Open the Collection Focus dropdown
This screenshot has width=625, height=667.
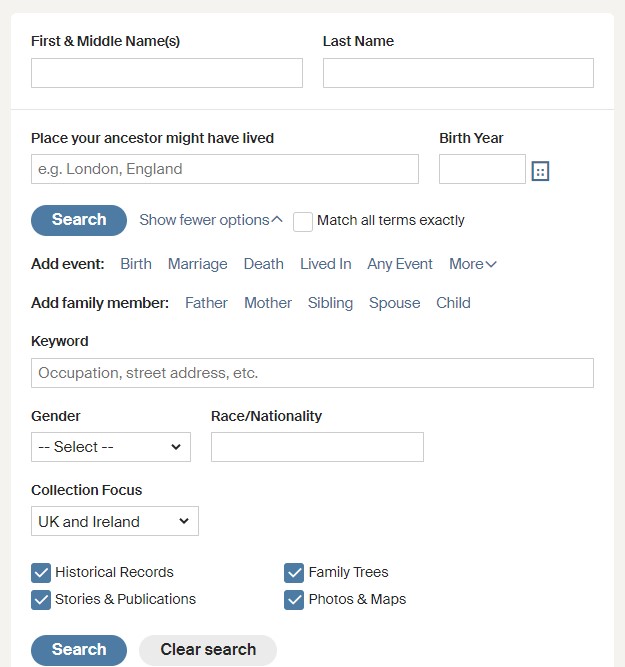pos(115,521)
